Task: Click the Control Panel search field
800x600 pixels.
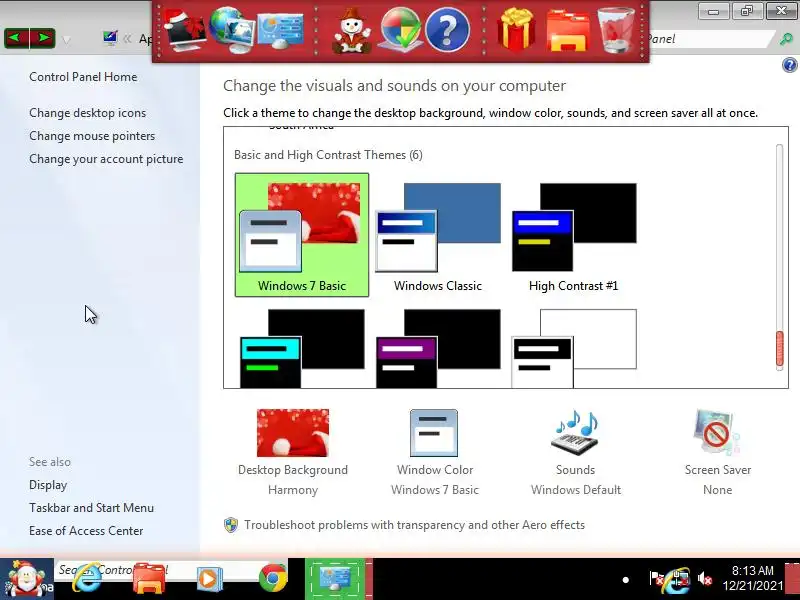Action: [709, 39]
